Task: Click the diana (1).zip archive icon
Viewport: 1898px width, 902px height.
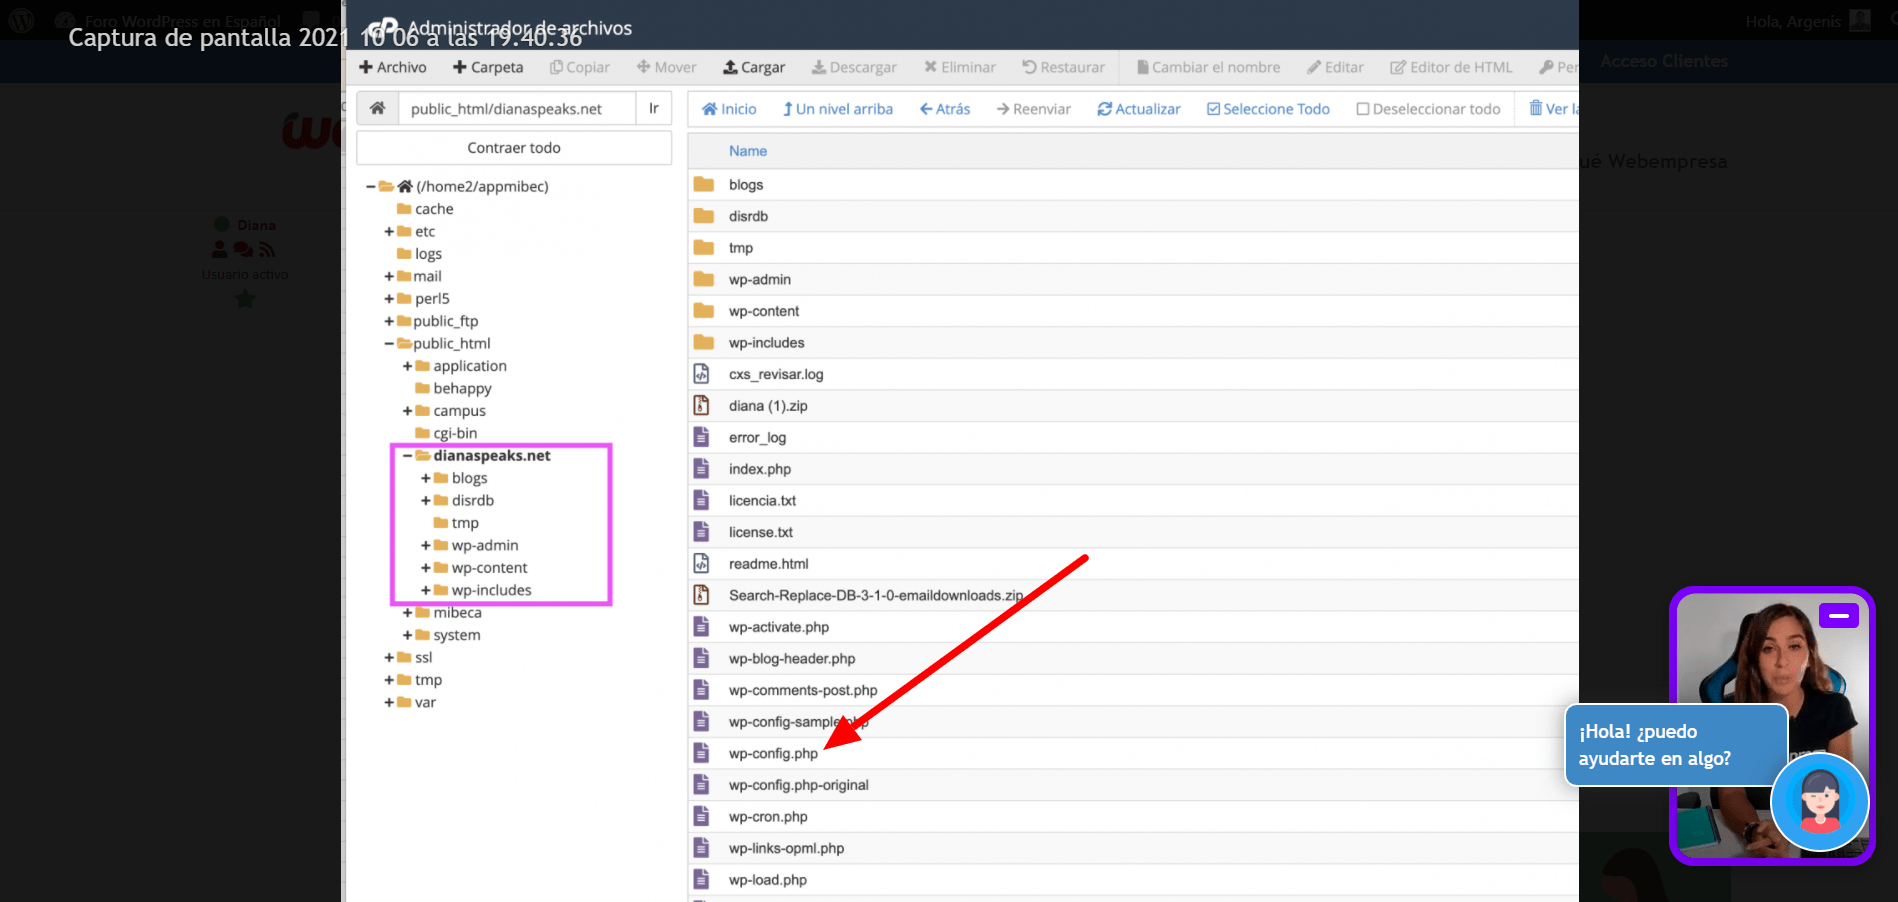Action: (x=702, y=405)
